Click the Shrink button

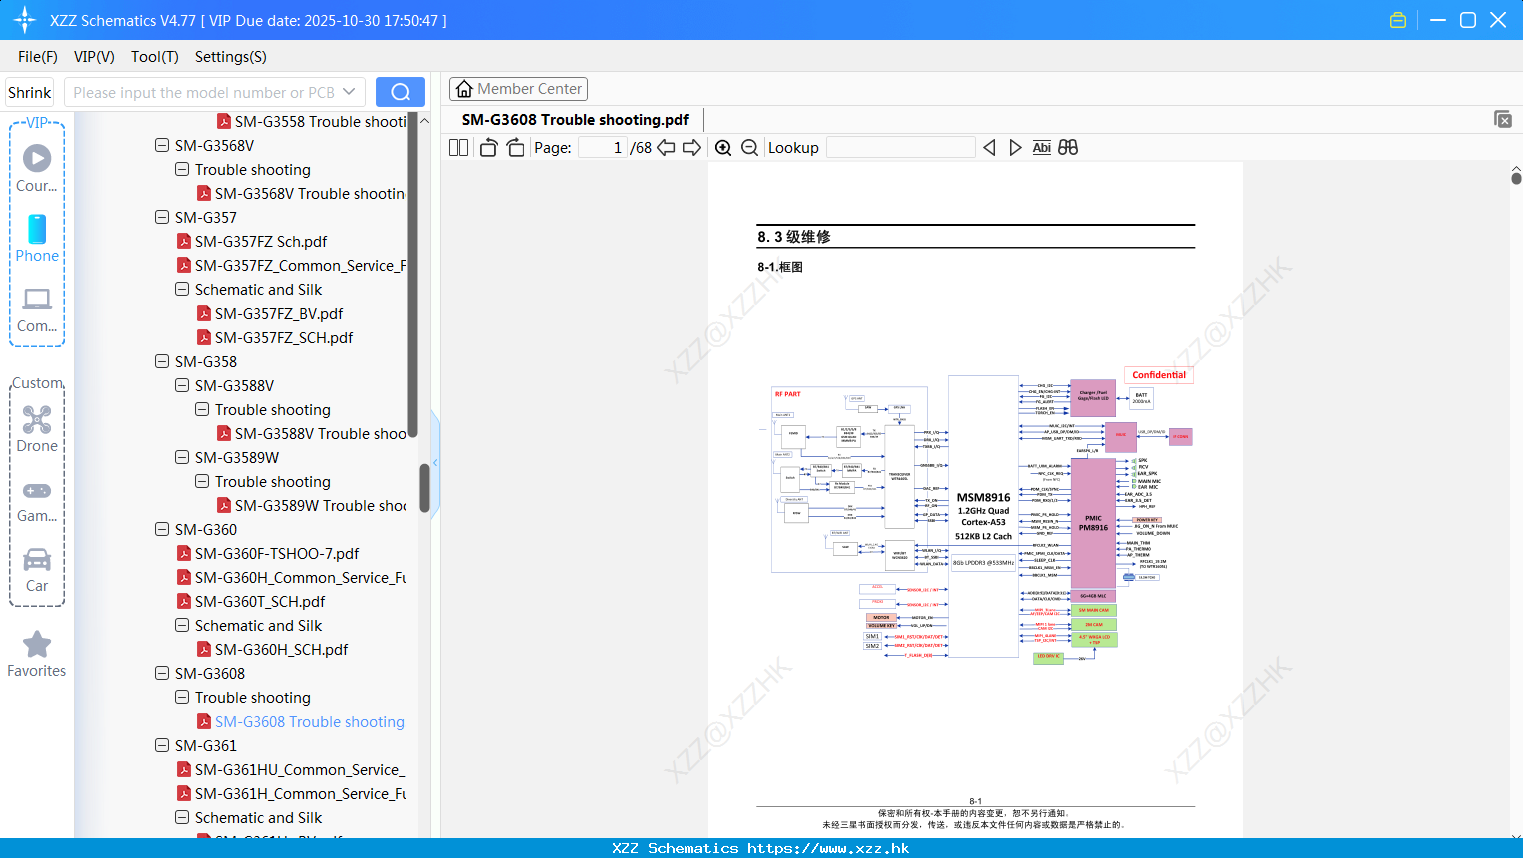click(30, 92)
